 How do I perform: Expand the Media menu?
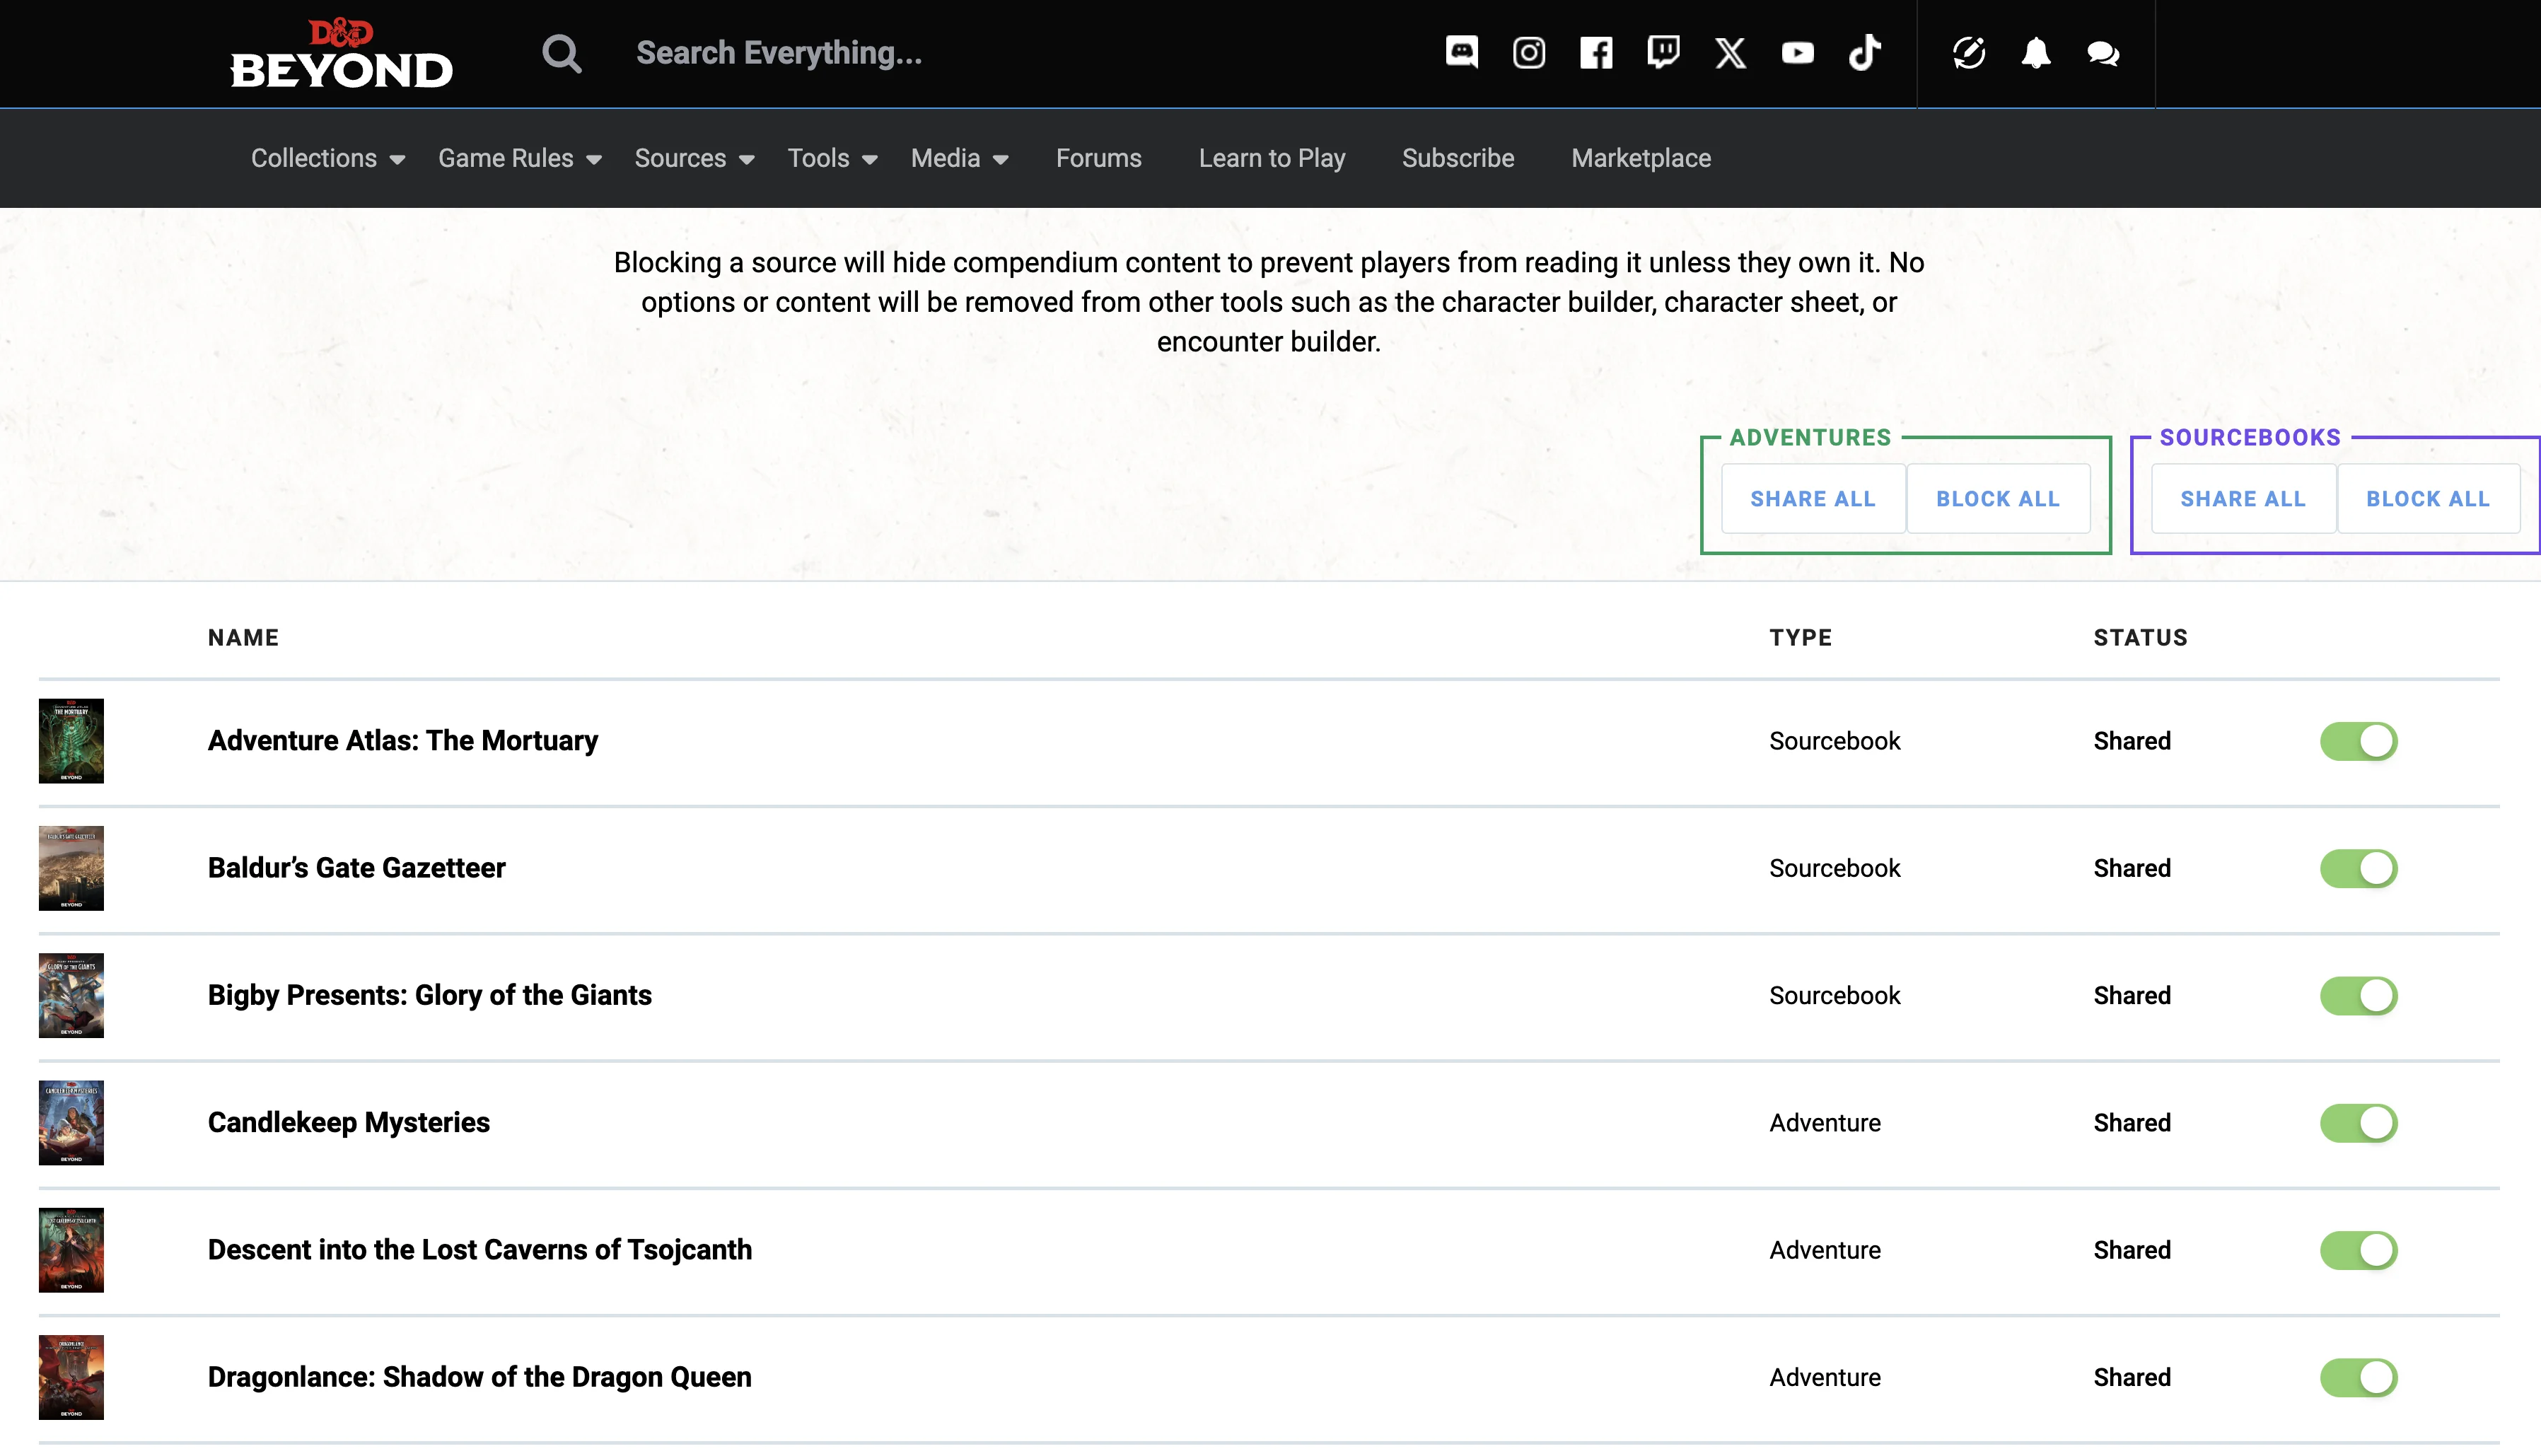(959, 158)
